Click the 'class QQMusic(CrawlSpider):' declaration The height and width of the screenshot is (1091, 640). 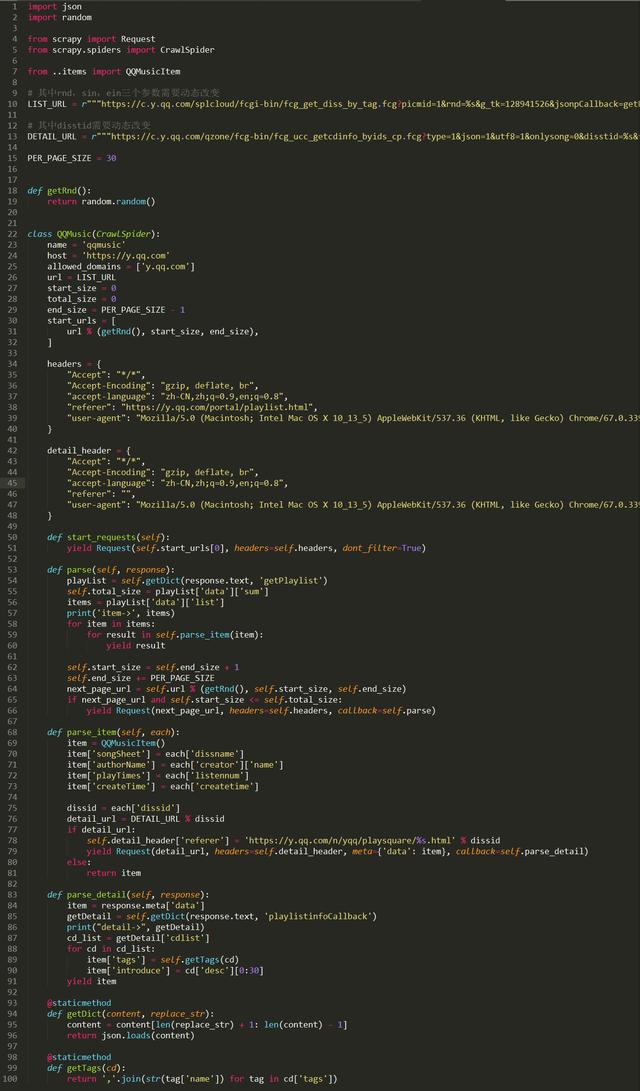pyautogui.click(x=94, y=234)
